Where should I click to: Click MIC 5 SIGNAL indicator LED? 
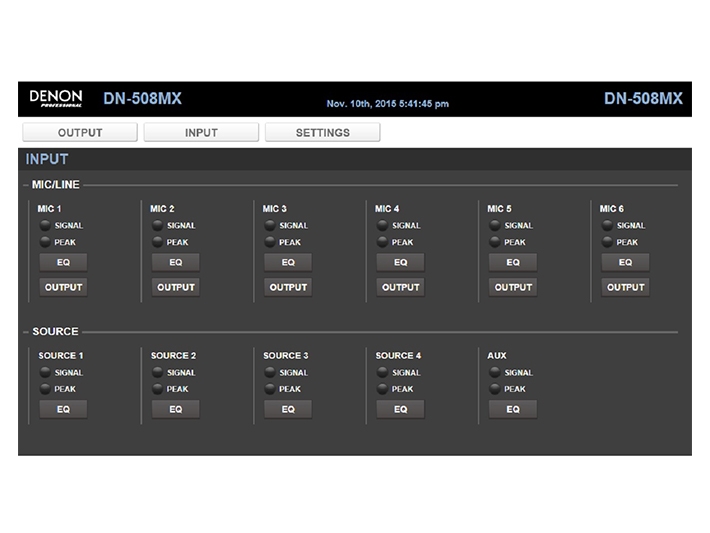pos(495,225)
